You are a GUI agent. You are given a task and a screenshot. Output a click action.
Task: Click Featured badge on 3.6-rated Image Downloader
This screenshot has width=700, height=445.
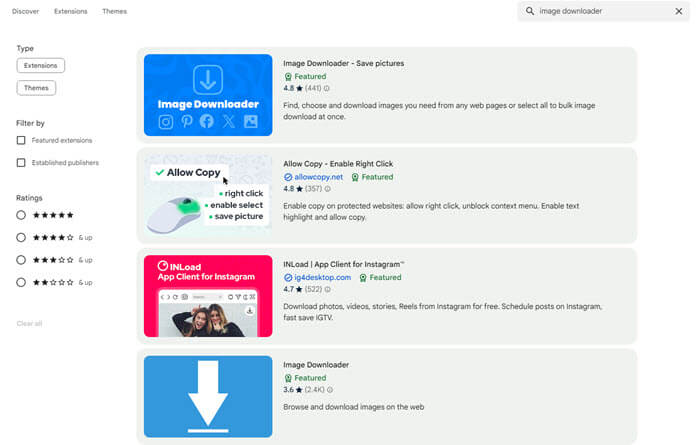point(305,378)
